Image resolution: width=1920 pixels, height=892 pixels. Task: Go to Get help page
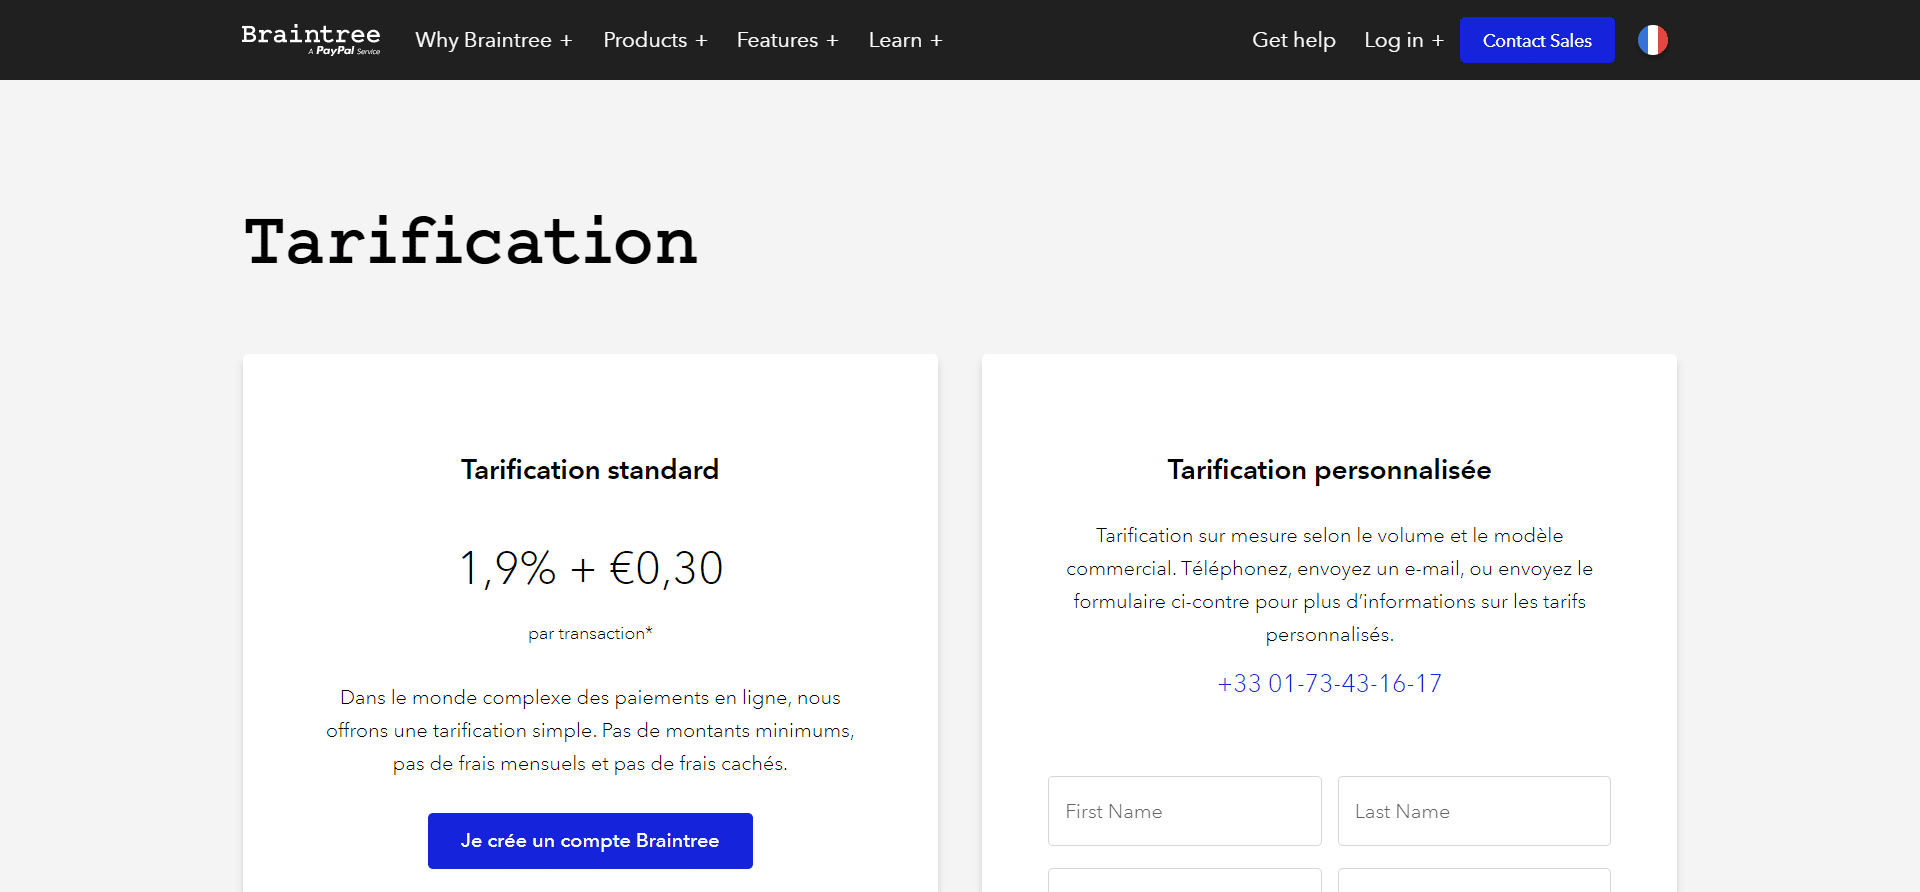click(x=1293, y=40)
